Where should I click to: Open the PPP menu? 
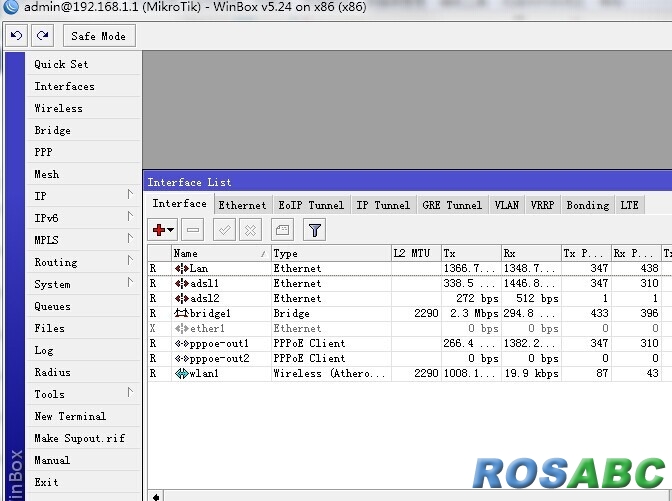coord(84,152)
